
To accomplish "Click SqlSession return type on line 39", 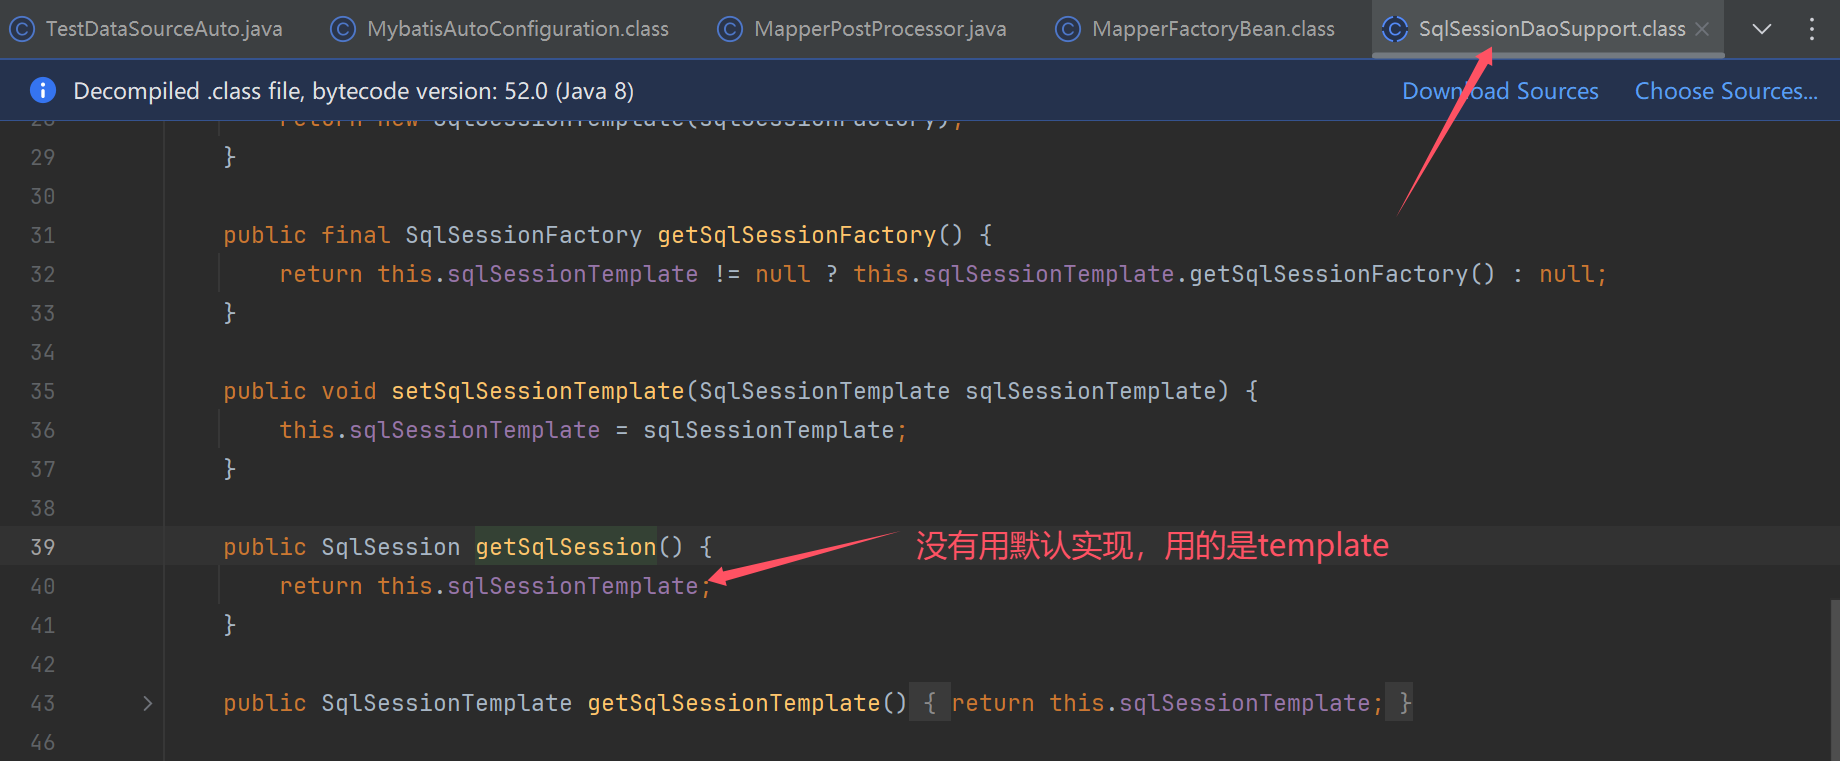I will tap(391, 547).
